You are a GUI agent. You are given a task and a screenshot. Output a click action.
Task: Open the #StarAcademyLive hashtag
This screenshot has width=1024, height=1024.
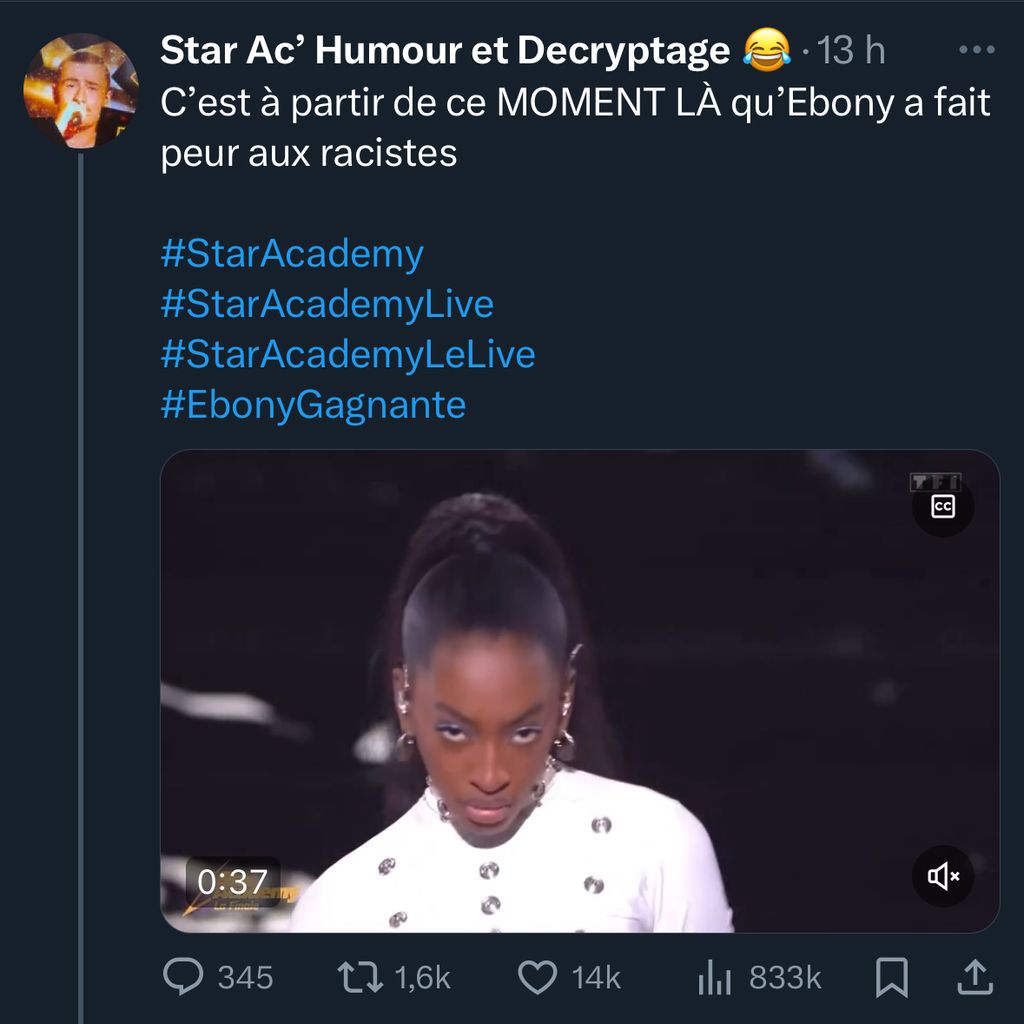(327, 304)
